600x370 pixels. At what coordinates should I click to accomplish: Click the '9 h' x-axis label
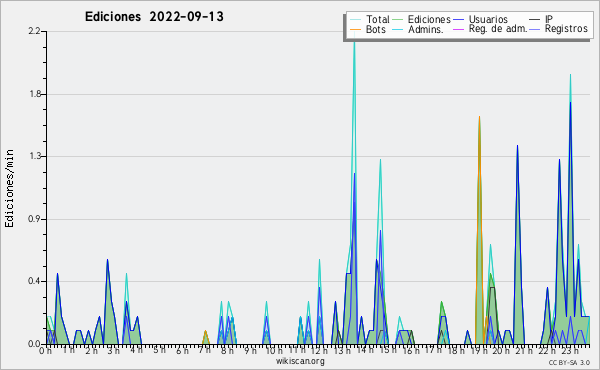pos(250,351)
